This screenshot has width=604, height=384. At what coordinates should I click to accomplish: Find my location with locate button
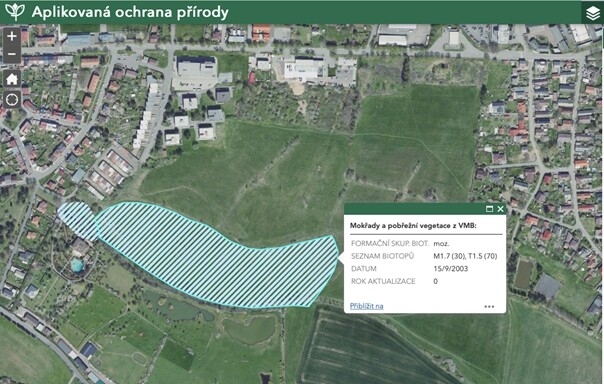(x=12, y=100)
